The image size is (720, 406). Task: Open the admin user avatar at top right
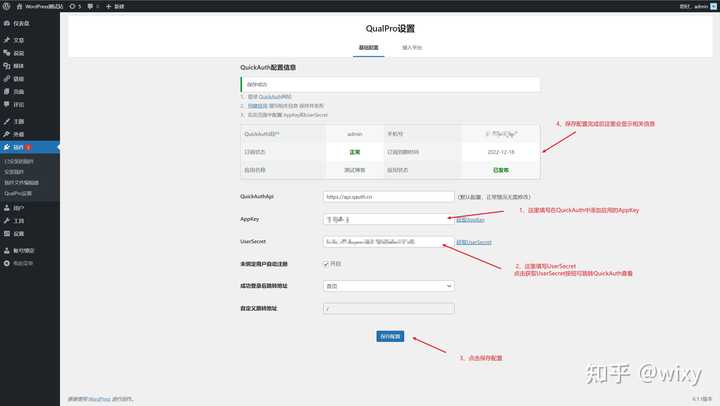pyautogui.click(x=713, y=6)
